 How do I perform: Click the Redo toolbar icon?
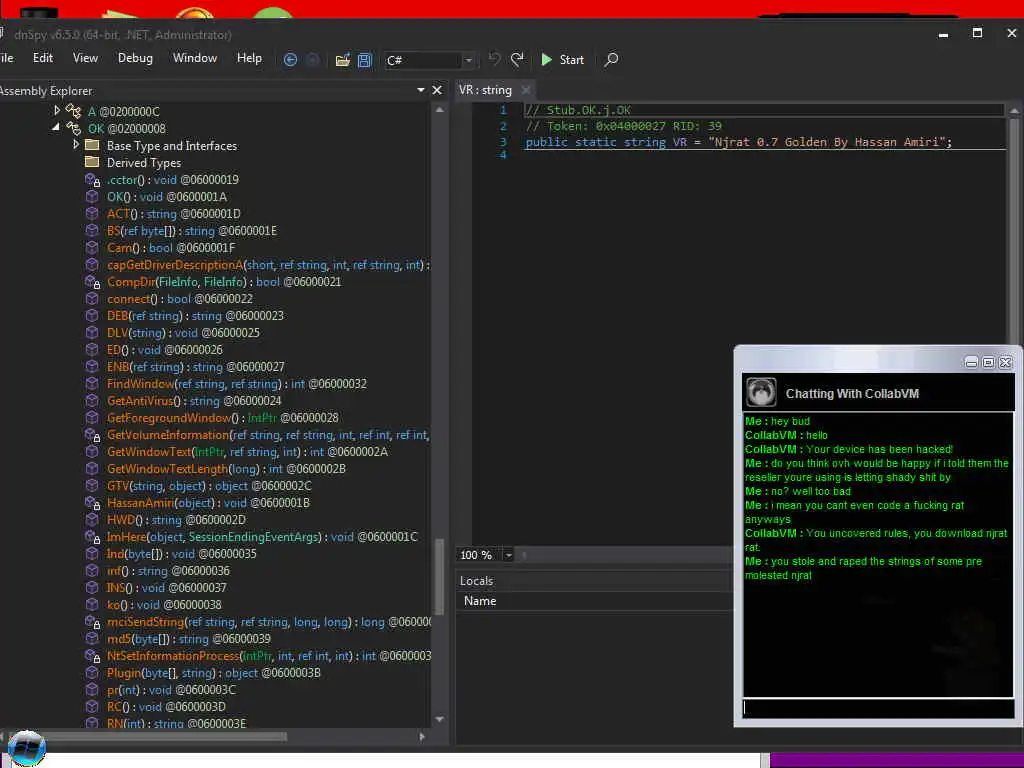pos(517,59)
